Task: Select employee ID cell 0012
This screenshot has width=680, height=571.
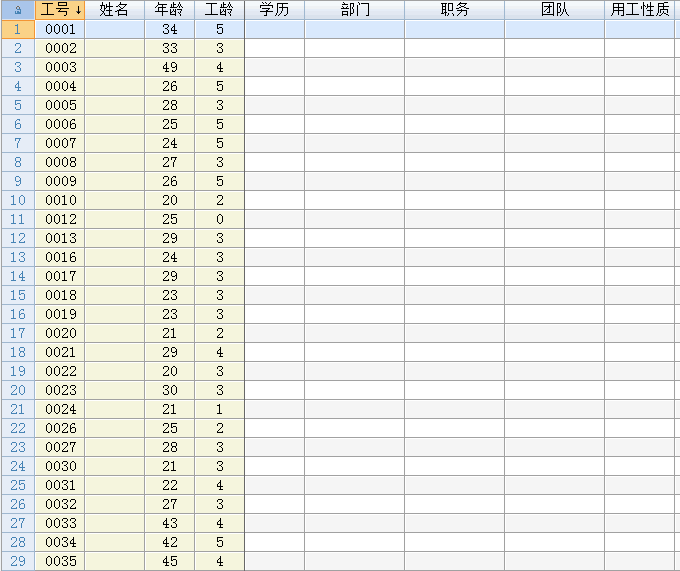Action: click(60, 219)
